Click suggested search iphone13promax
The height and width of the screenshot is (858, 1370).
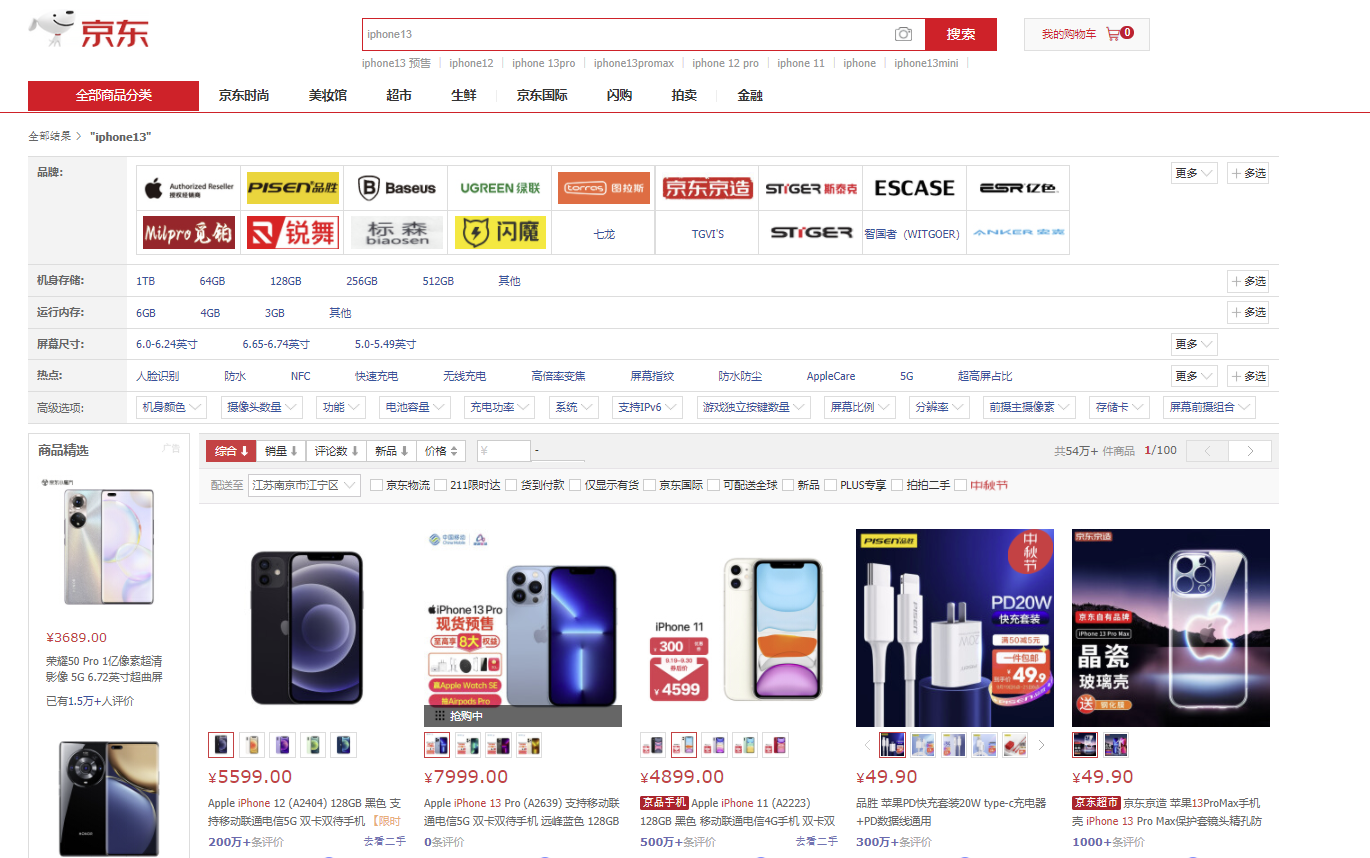point(634,63)
